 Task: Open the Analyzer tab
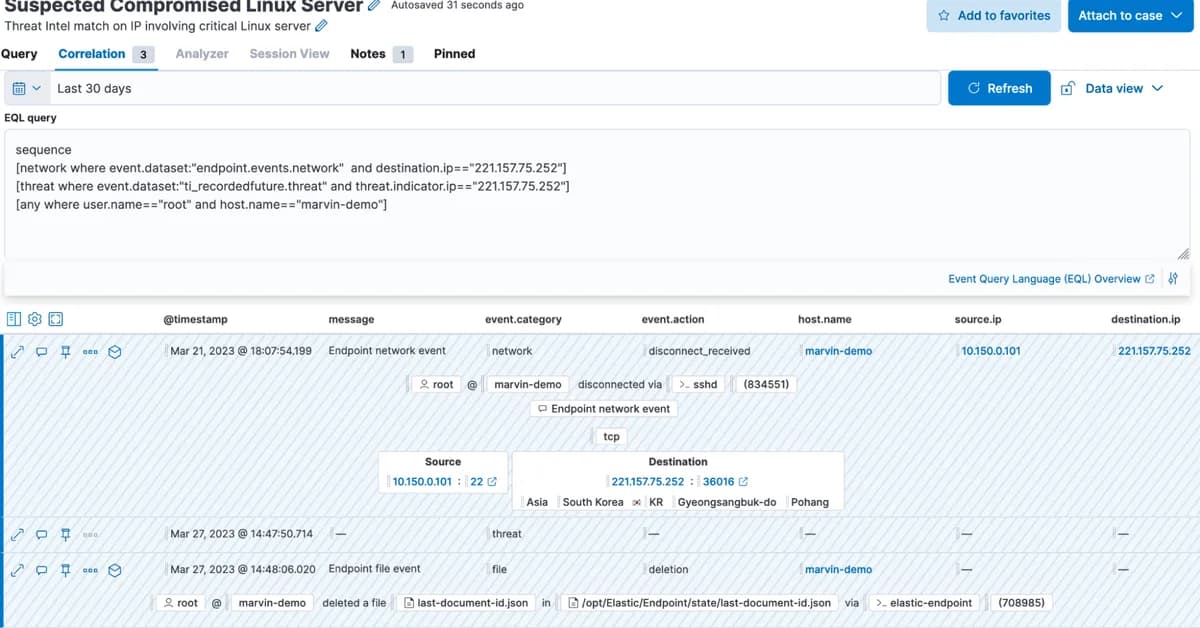pyautogui.click(x=202, y=54)
